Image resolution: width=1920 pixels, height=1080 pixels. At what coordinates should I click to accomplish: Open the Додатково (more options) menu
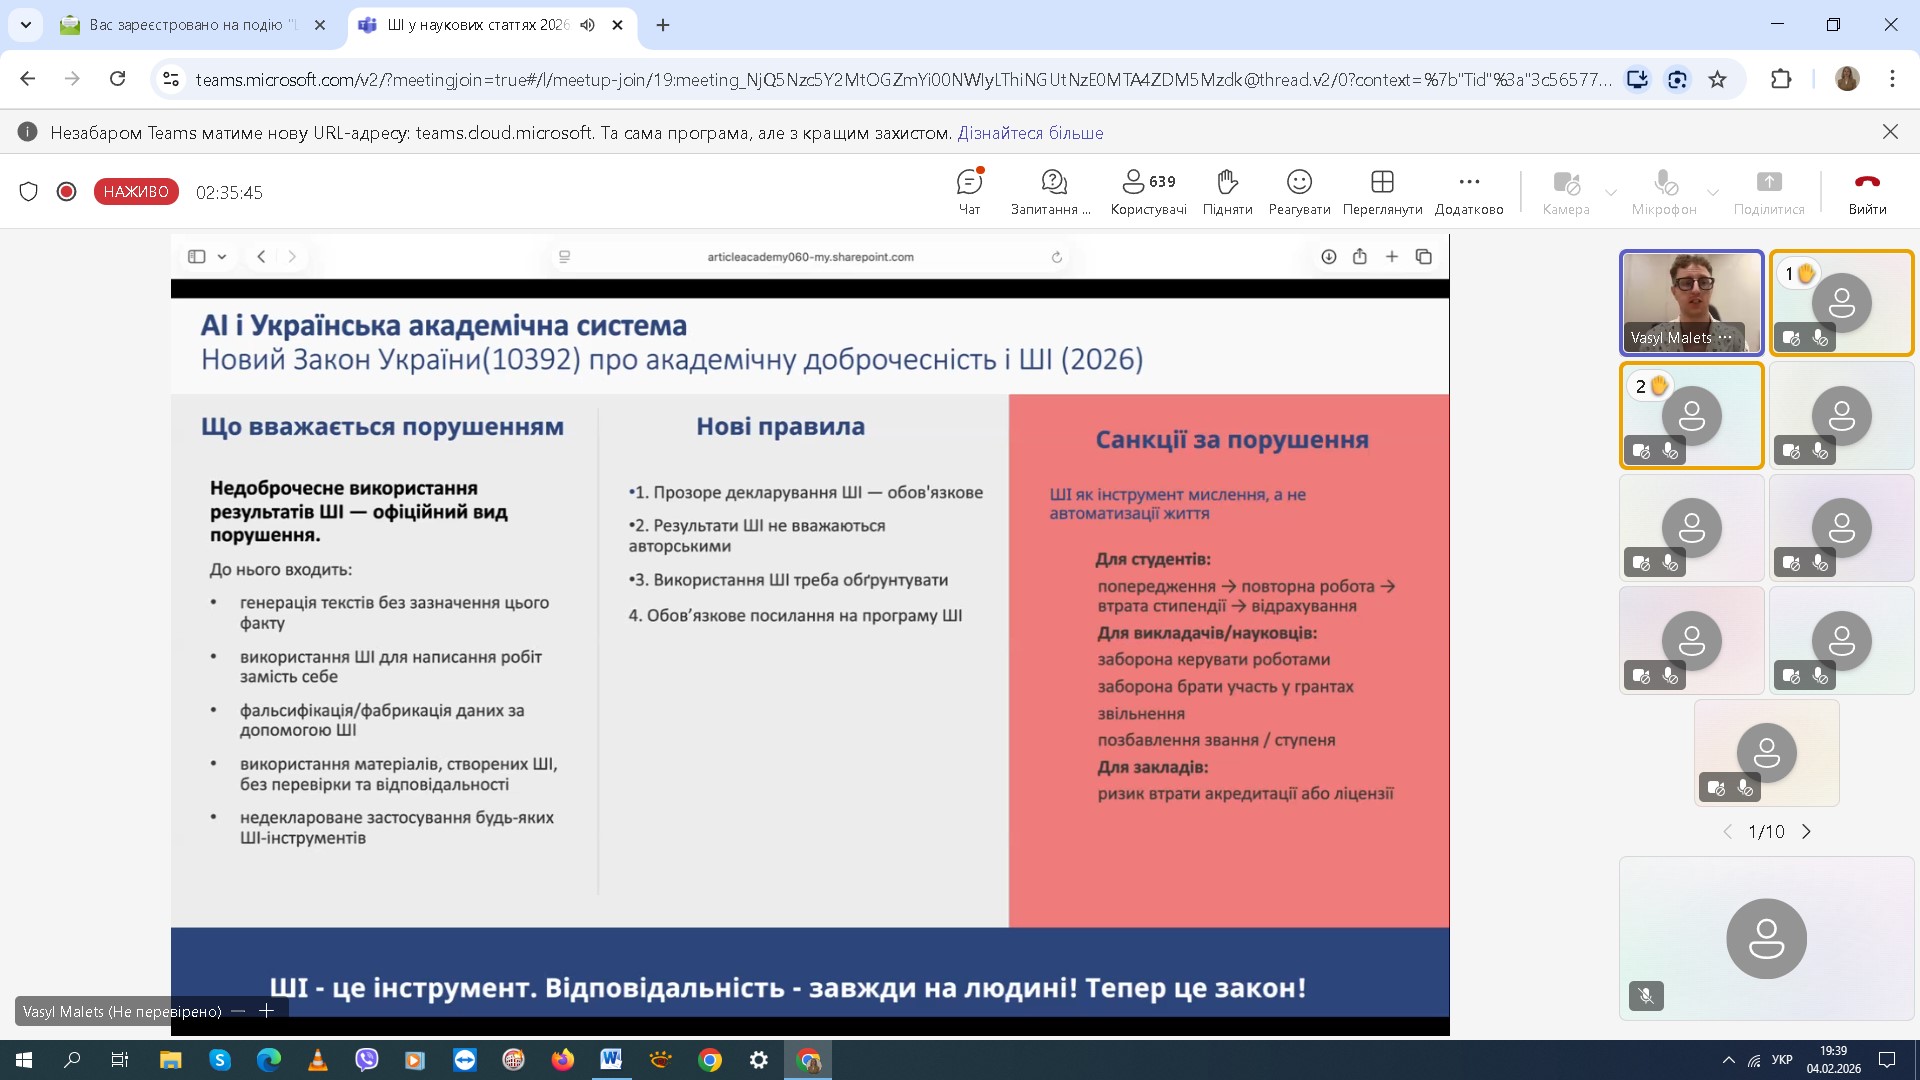[1468, 191]
